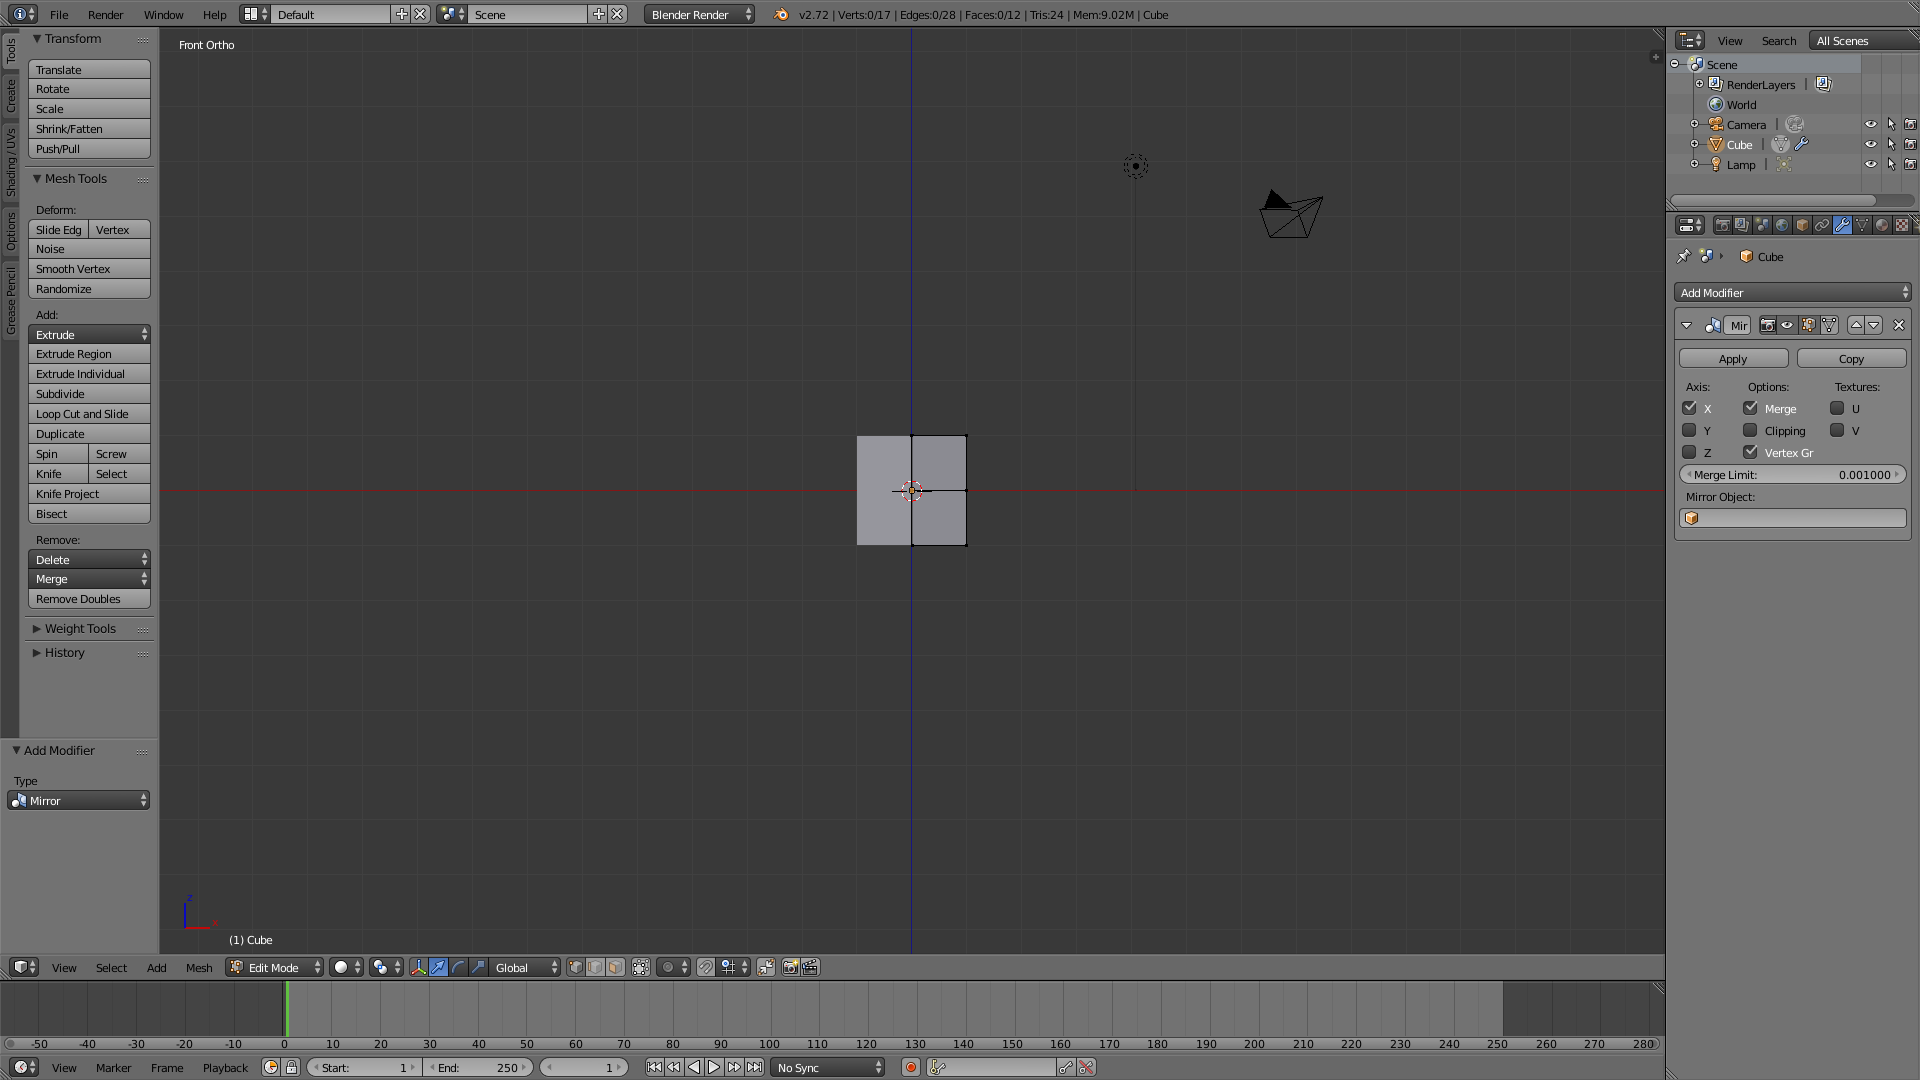The image size is (1920, 1080).
Task: Open the Add Modifier dropdown in properties
Action: [x=1792, y=292]
